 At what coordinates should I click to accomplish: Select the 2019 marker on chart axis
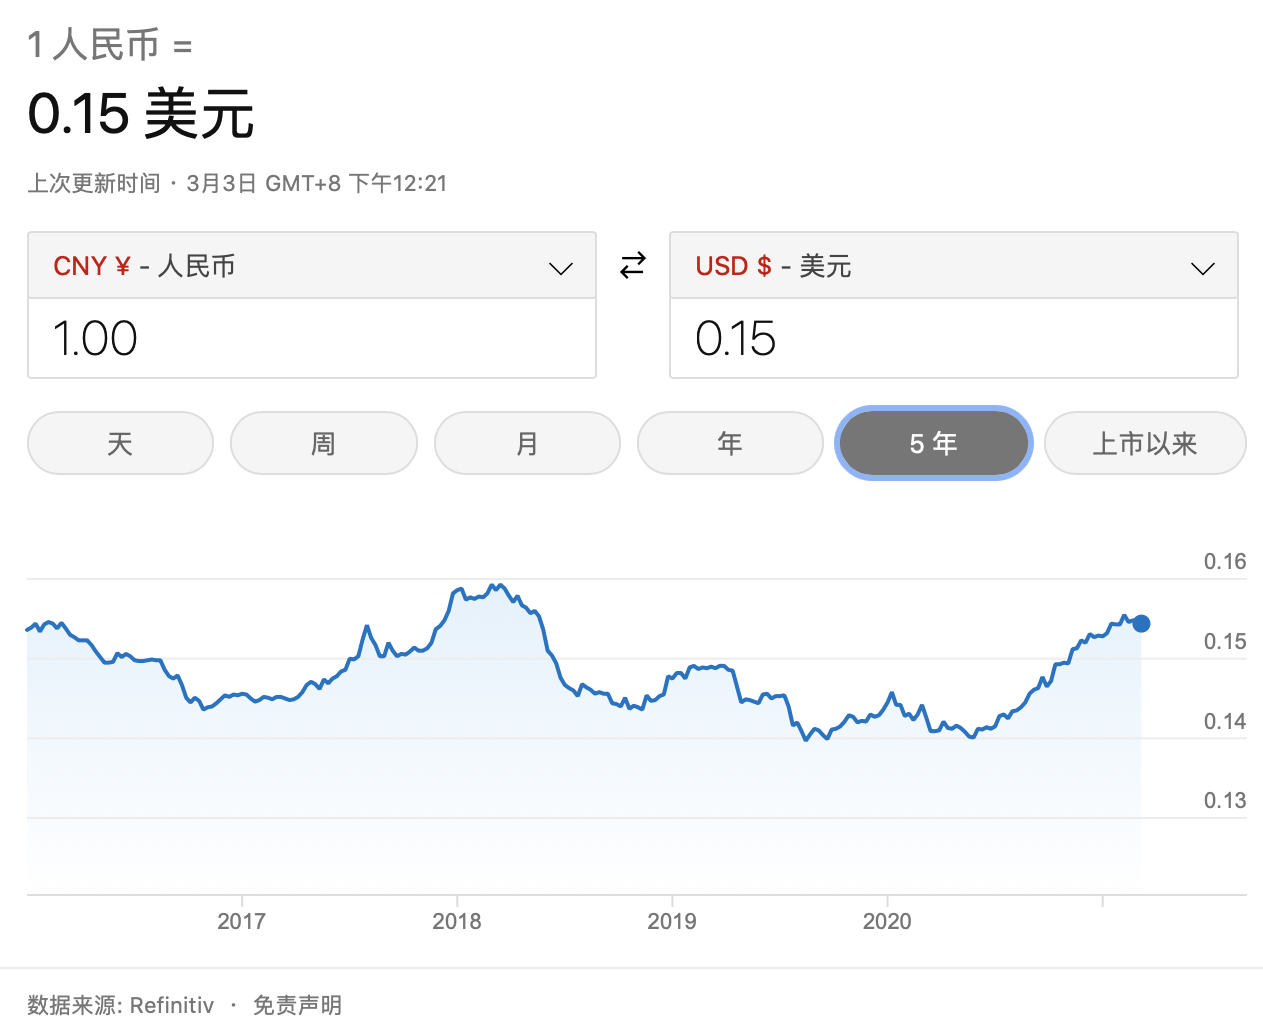tap(671, 921)
